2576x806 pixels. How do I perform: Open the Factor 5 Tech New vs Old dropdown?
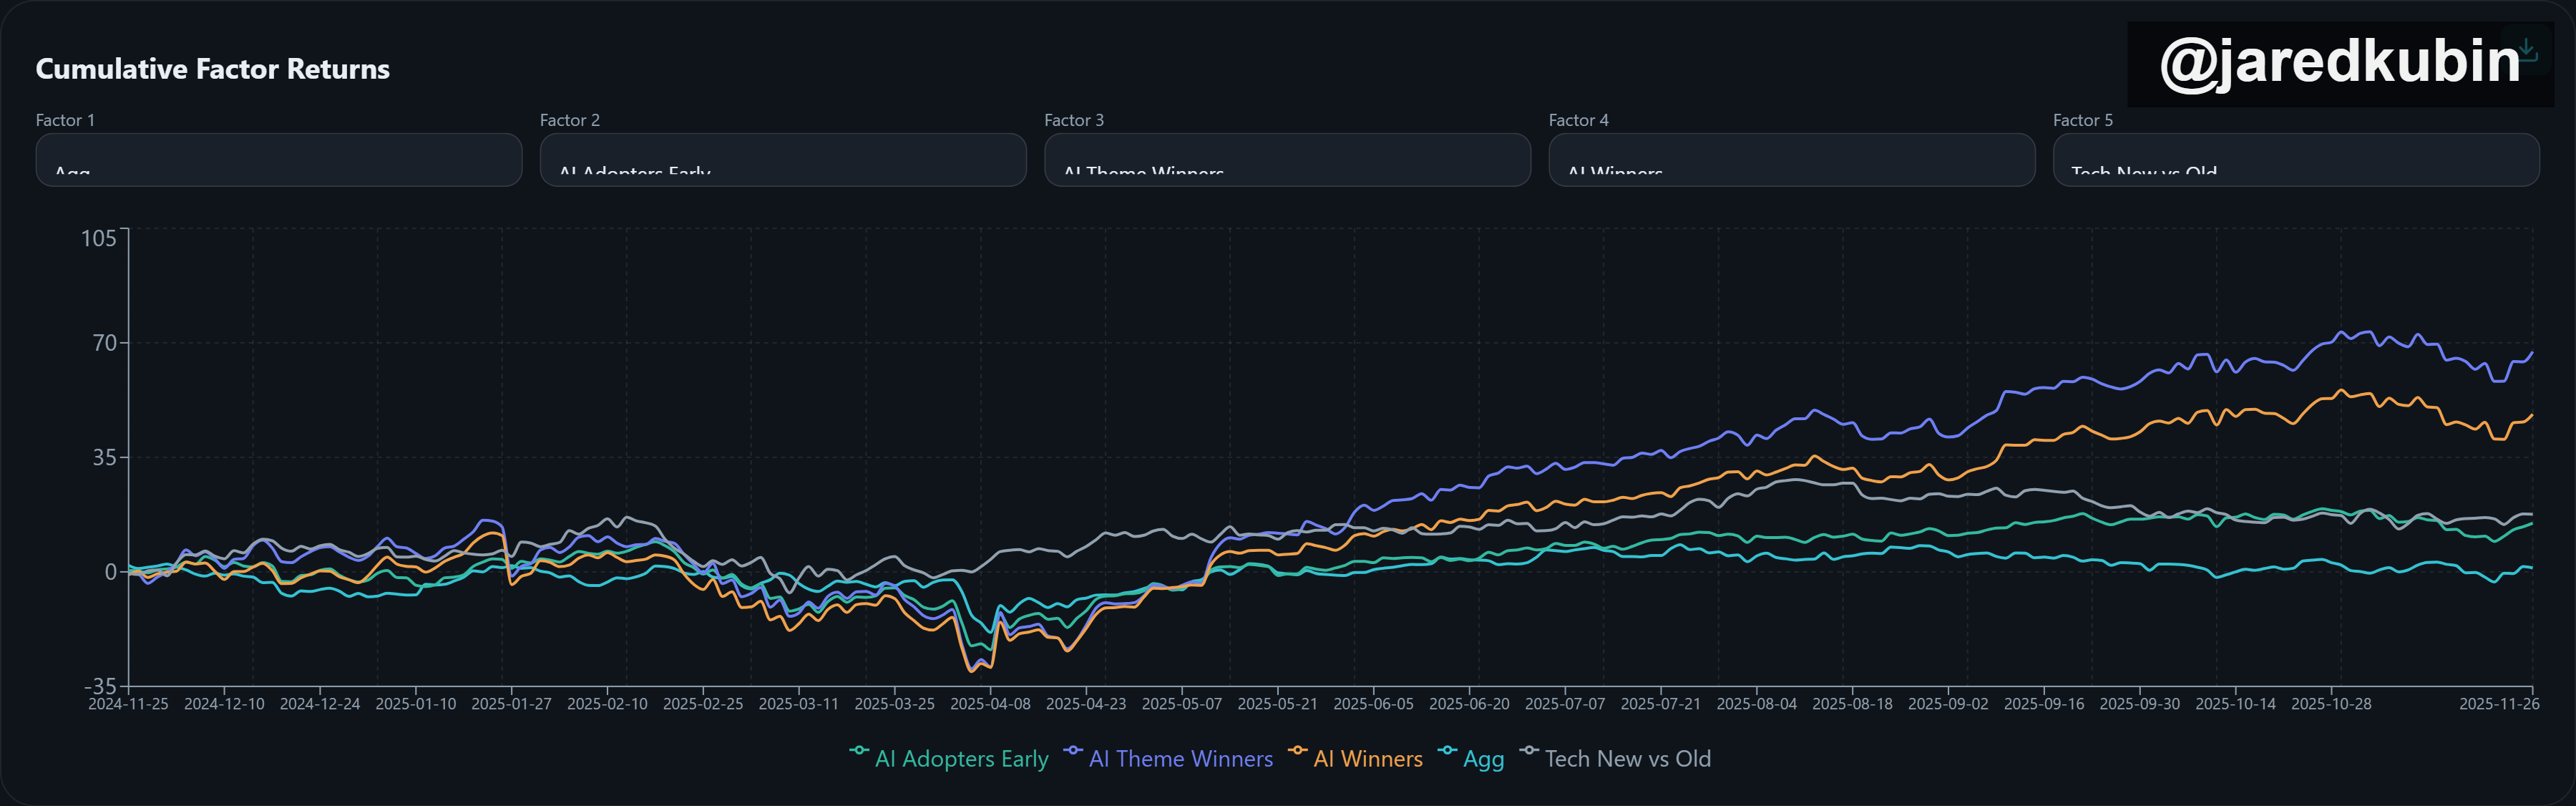point(2295,160)
